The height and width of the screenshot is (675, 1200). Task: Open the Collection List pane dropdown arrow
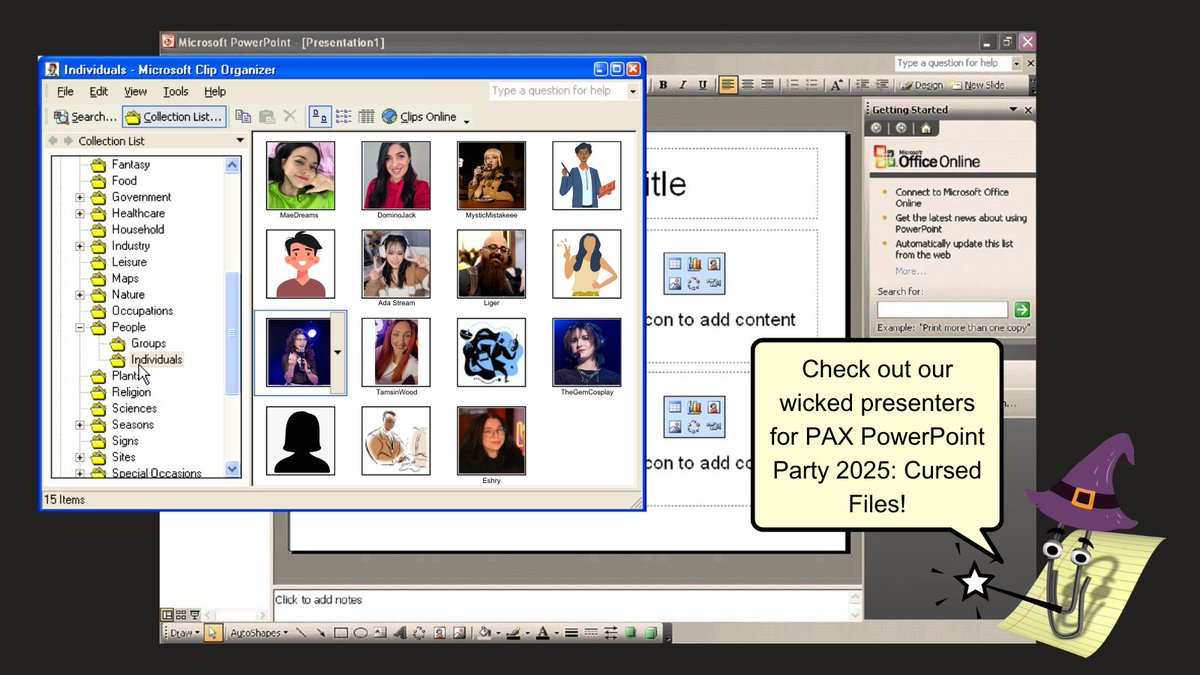coord(239,141)
